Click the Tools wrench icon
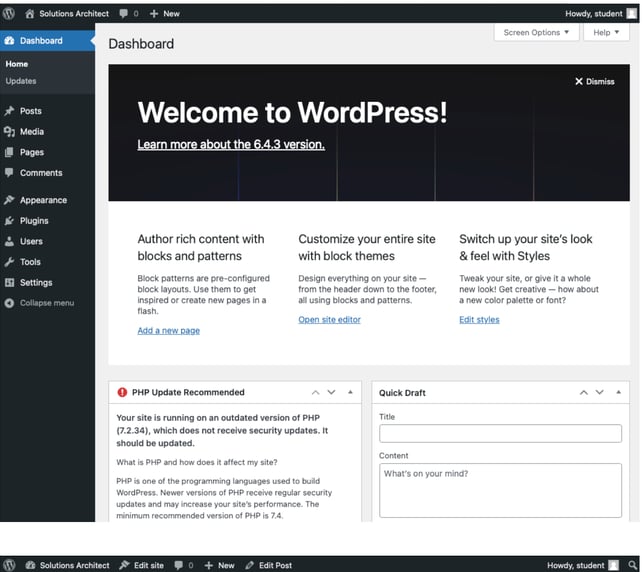Screen dimensions: 642x572 [9, 262]
